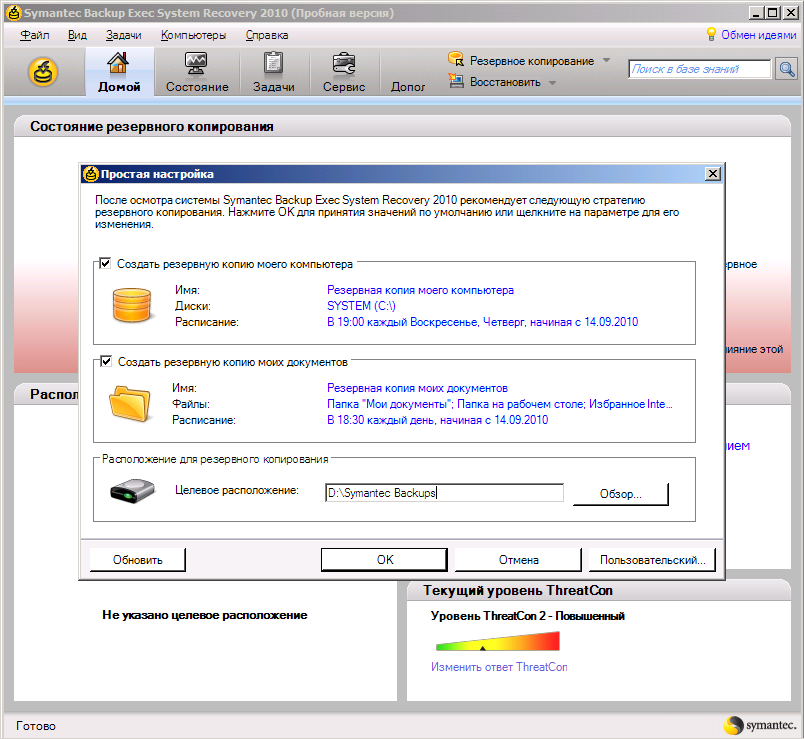Click the OK button
The image size is (804, 739).
pos(385,560)
